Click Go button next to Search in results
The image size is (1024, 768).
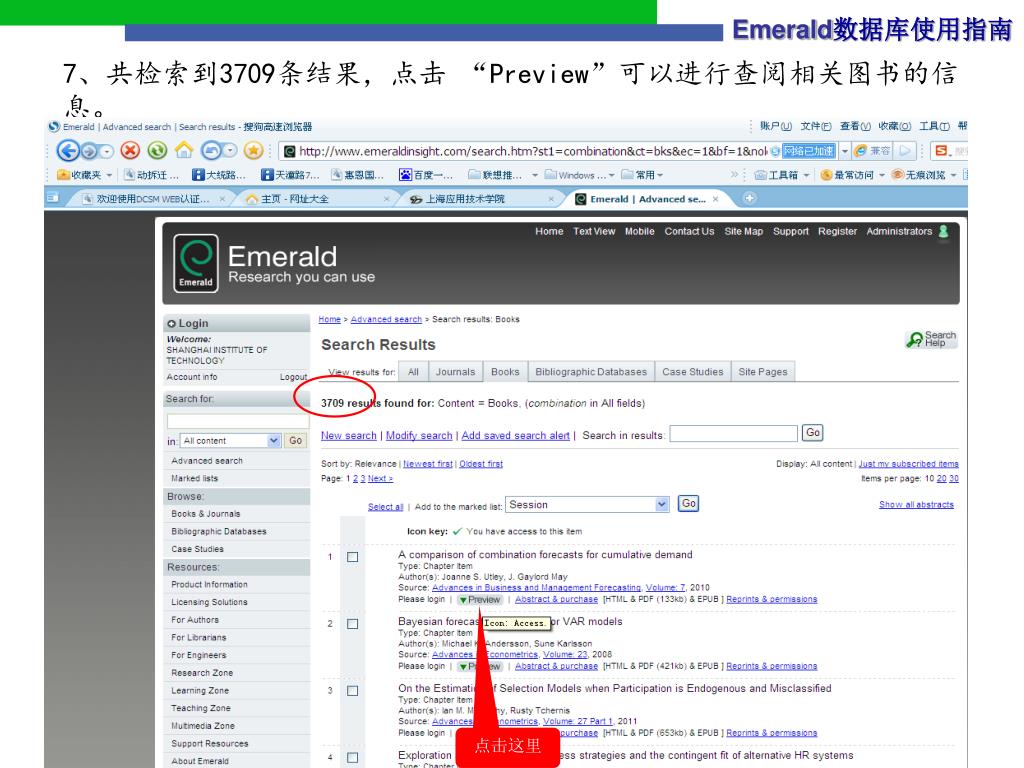(812, 432)
